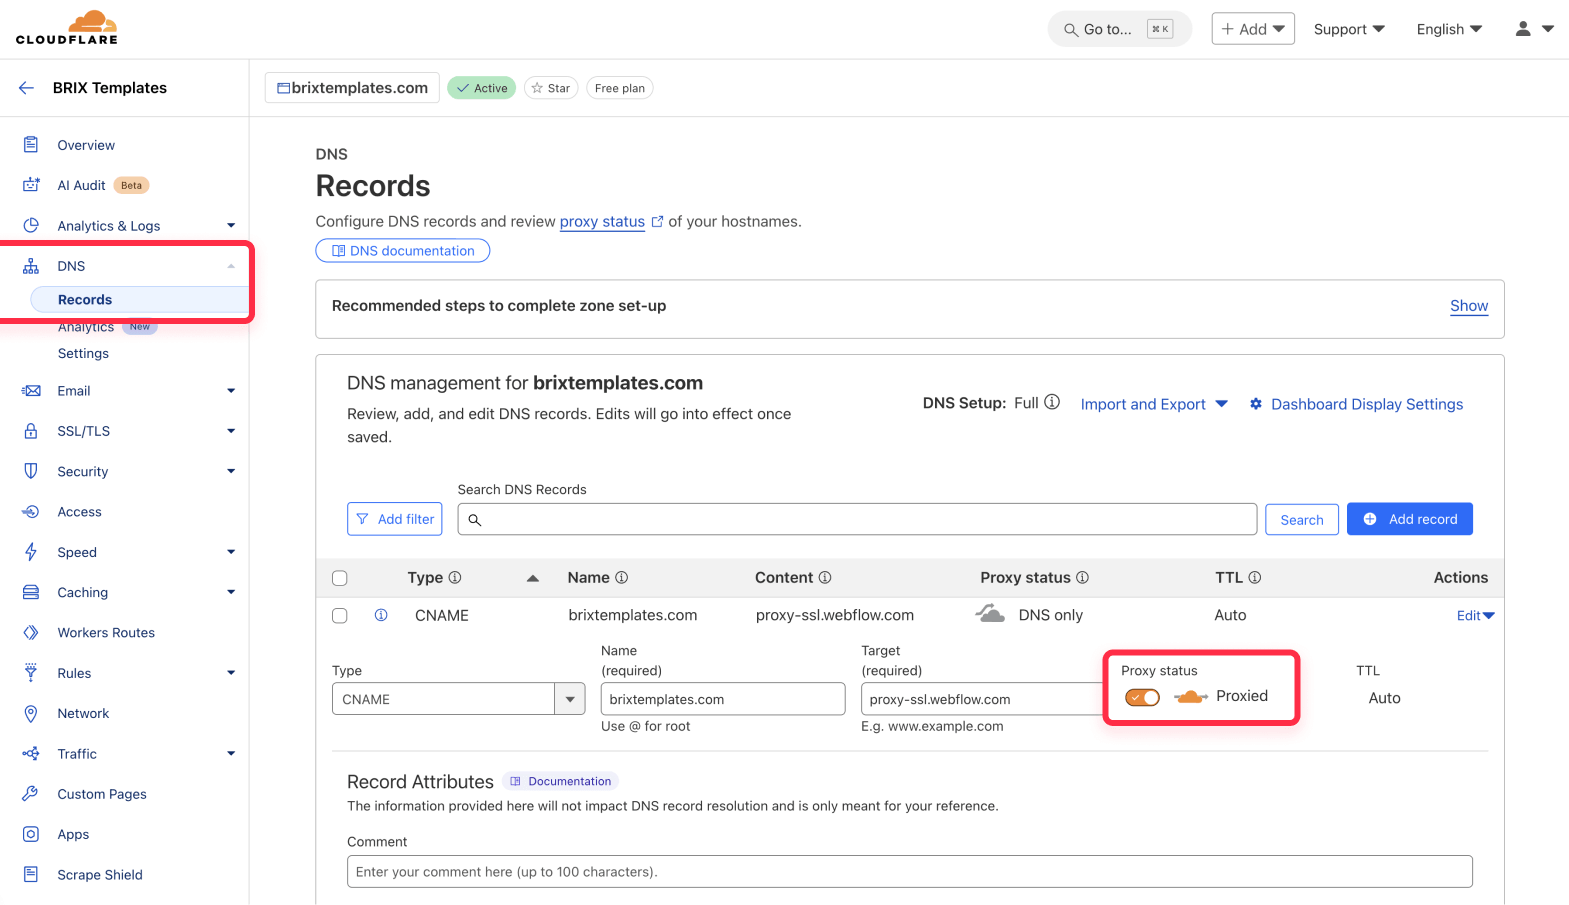Click the Scrape Shield document icon
1569x905 pixels.
coord(31,875)
